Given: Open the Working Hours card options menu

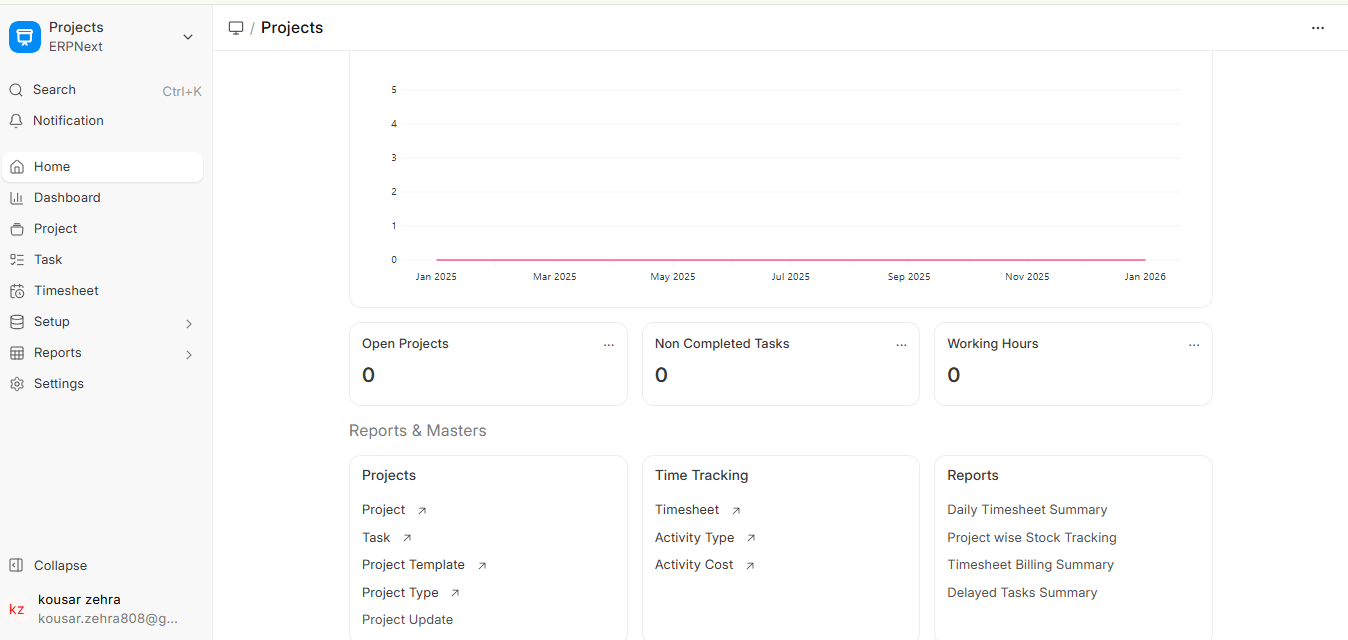Looking at the screenshot, I should (x=1194, y=344).
